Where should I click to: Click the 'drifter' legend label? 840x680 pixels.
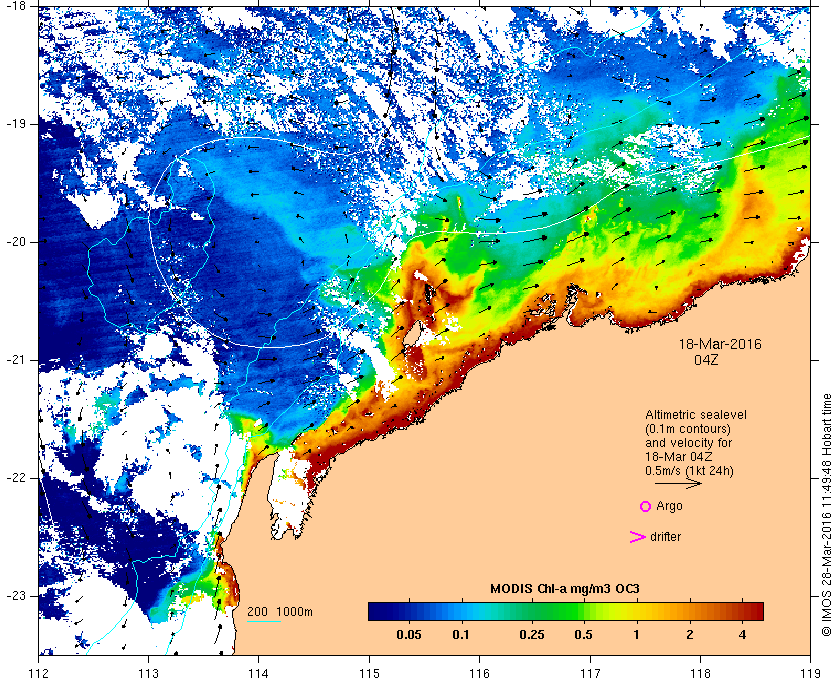pos(665,537)
